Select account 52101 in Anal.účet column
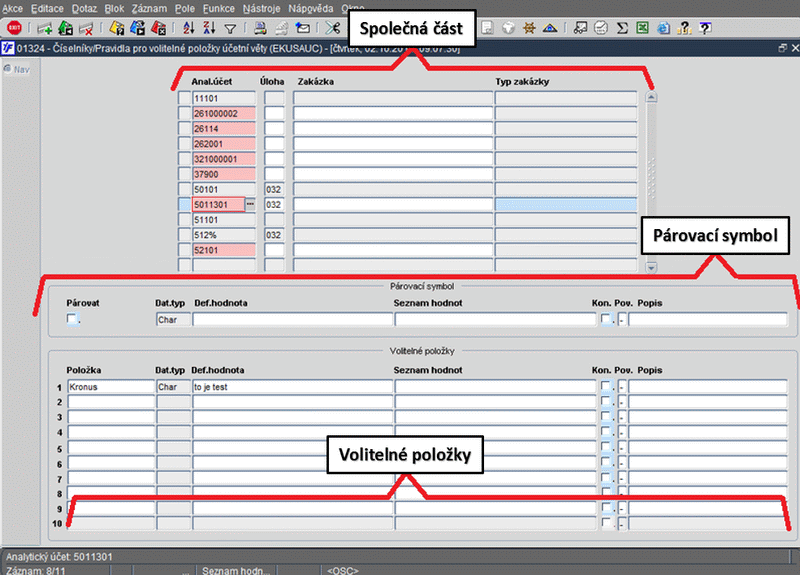 coord(224,250)
